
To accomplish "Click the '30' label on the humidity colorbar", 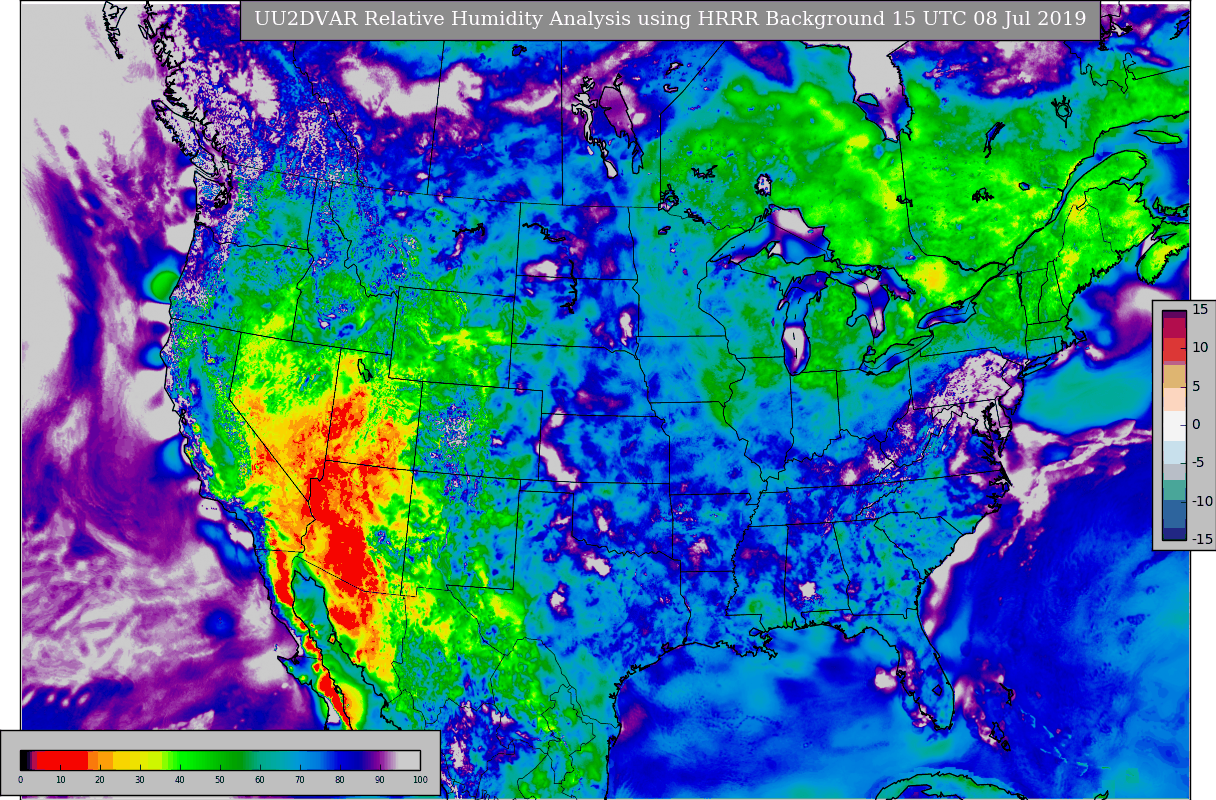I will pos(140,780).
